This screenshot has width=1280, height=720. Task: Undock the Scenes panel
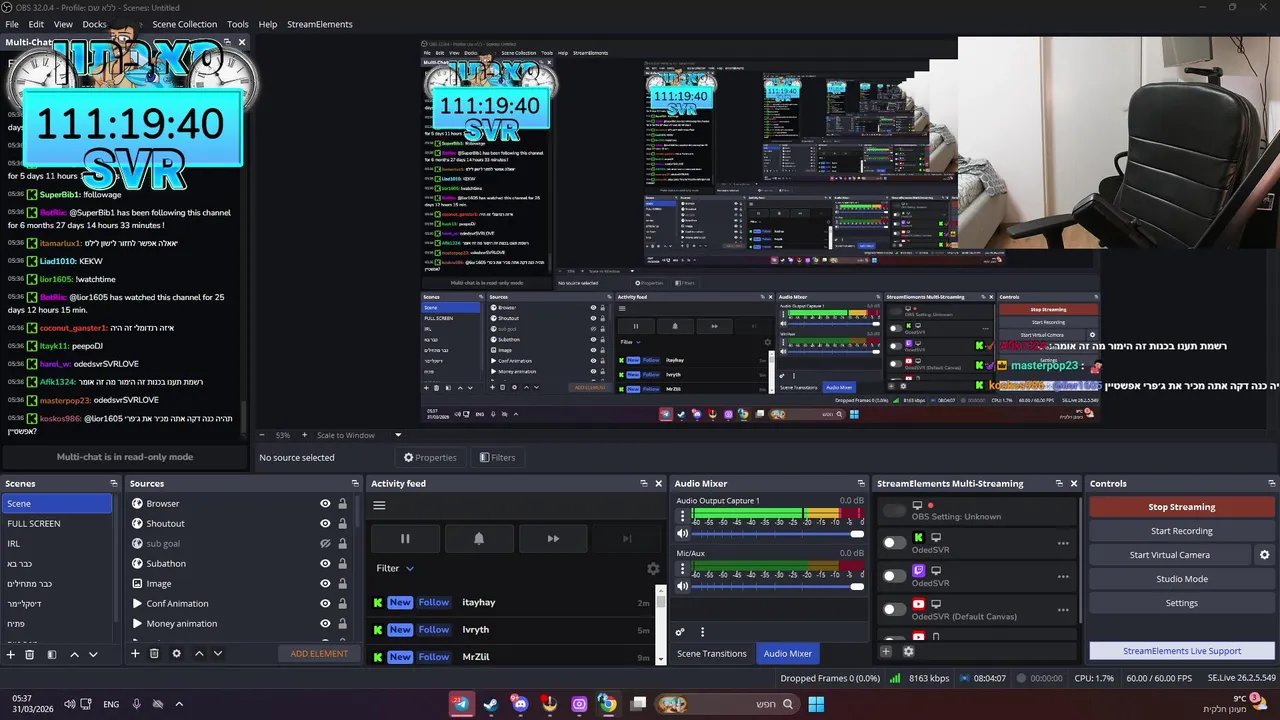pos(113,484)
